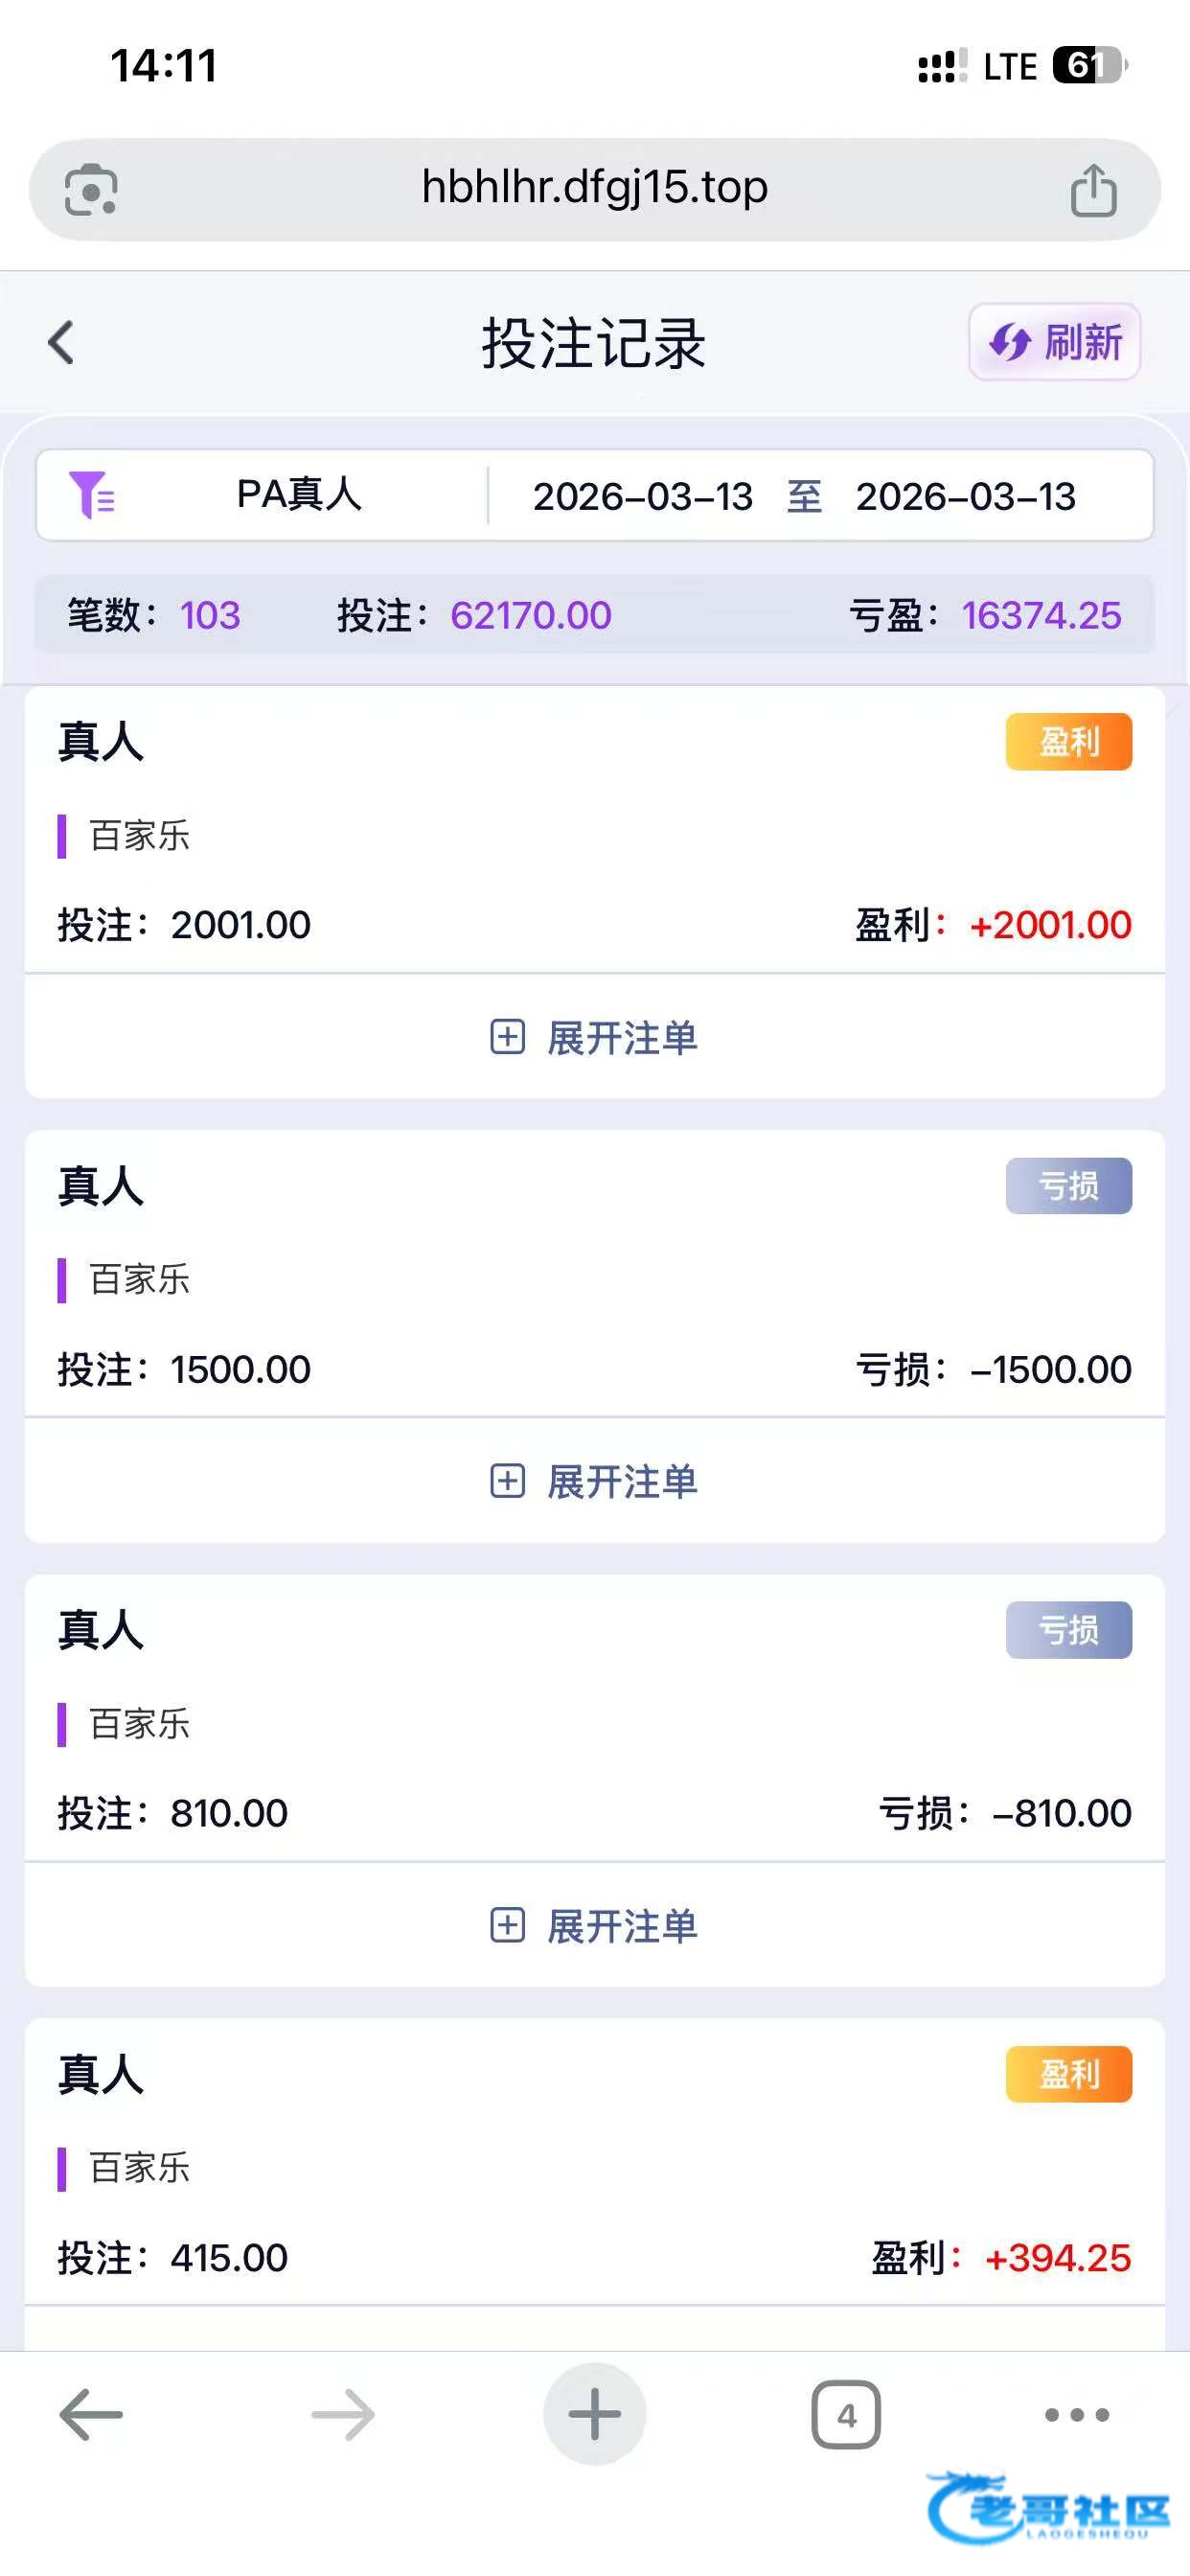Select the start date 2026-03-13
Screen dimensions: 1190x2576
pyautogui.click(x=643, y=496)
